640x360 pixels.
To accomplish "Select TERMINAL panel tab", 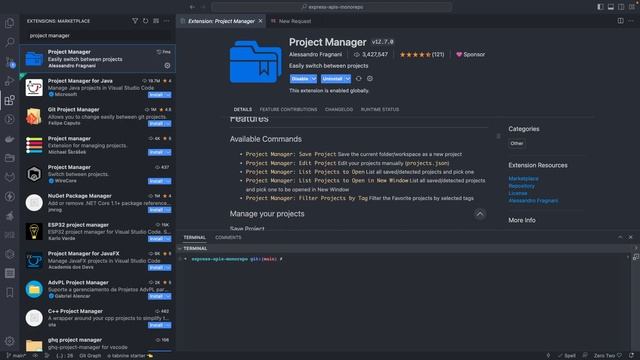I will (x=195, y=237).
